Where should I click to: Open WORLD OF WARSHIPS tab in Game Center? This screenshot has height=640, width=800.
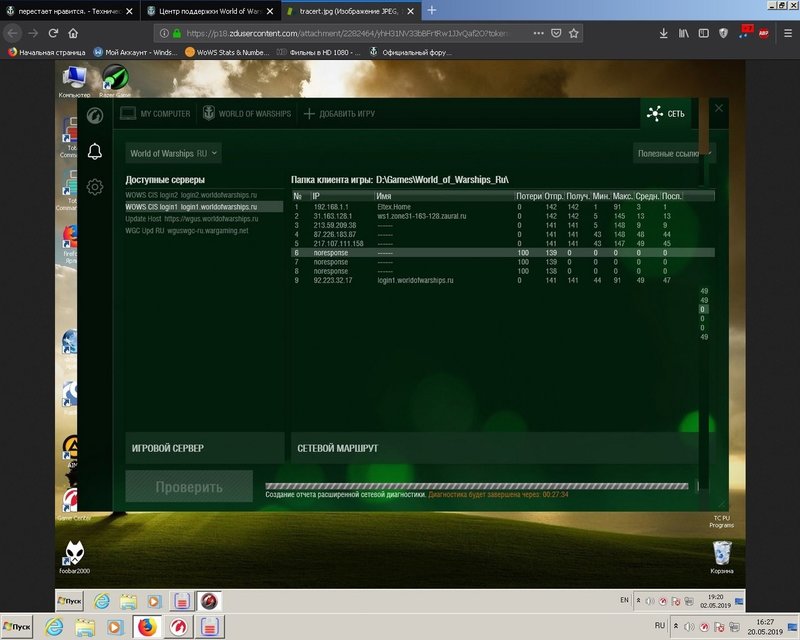tap(247, 113)
